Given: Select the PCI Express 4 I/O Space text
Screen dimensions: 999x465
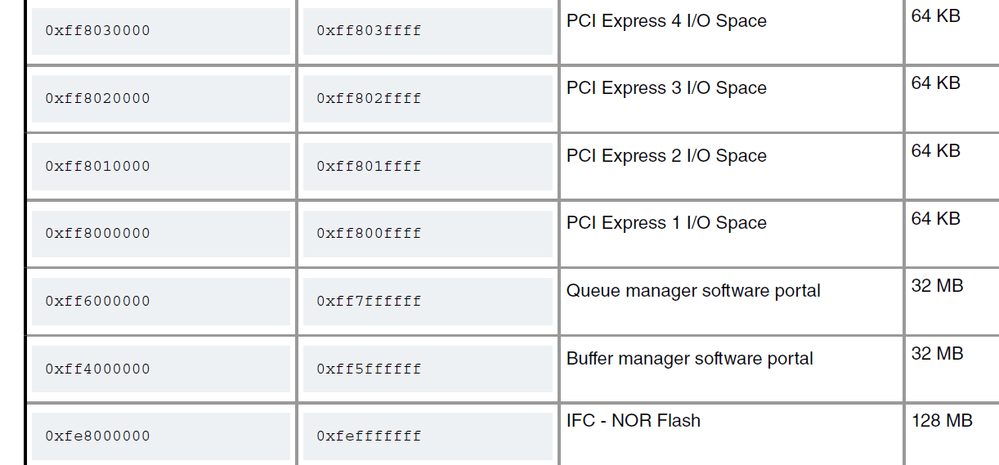Looking at the screenshot, I should pos(666,21).
